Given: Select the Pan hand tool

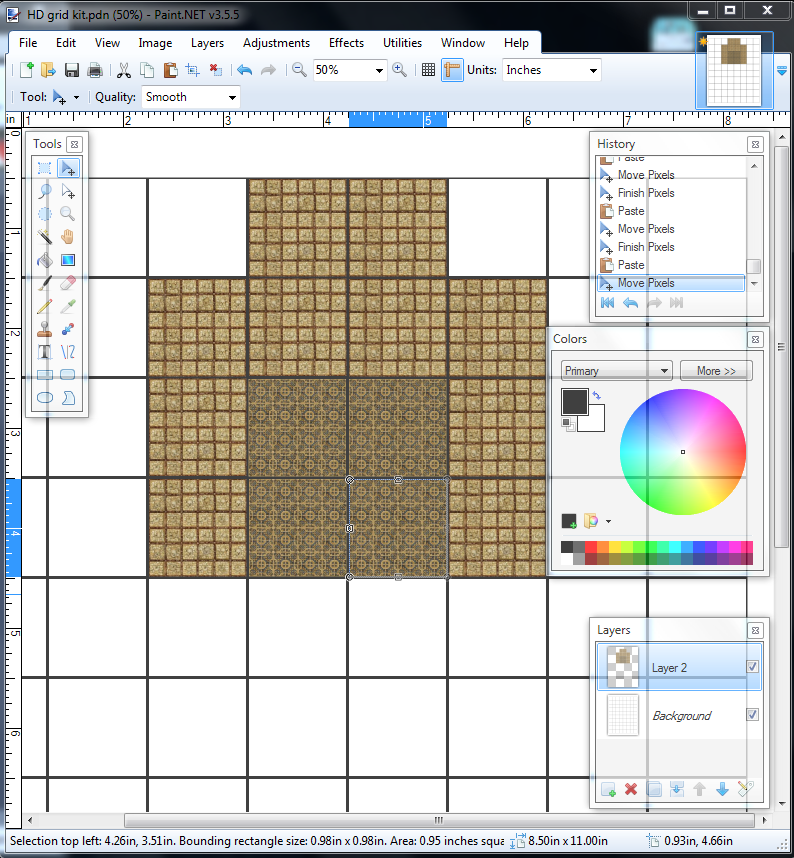Looking at the screenshot, I should click(68, 237).
